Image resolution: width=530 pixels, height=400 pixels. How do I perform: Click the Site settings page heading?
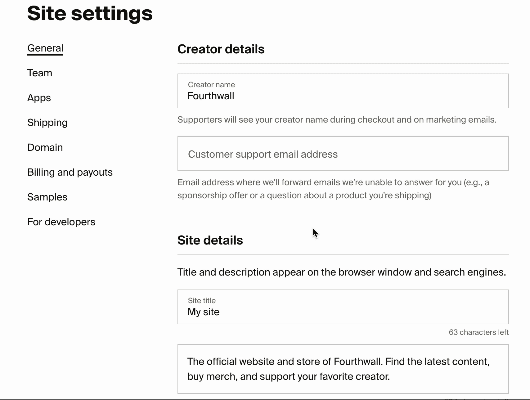pyautogui.click(x=90, y=14)
